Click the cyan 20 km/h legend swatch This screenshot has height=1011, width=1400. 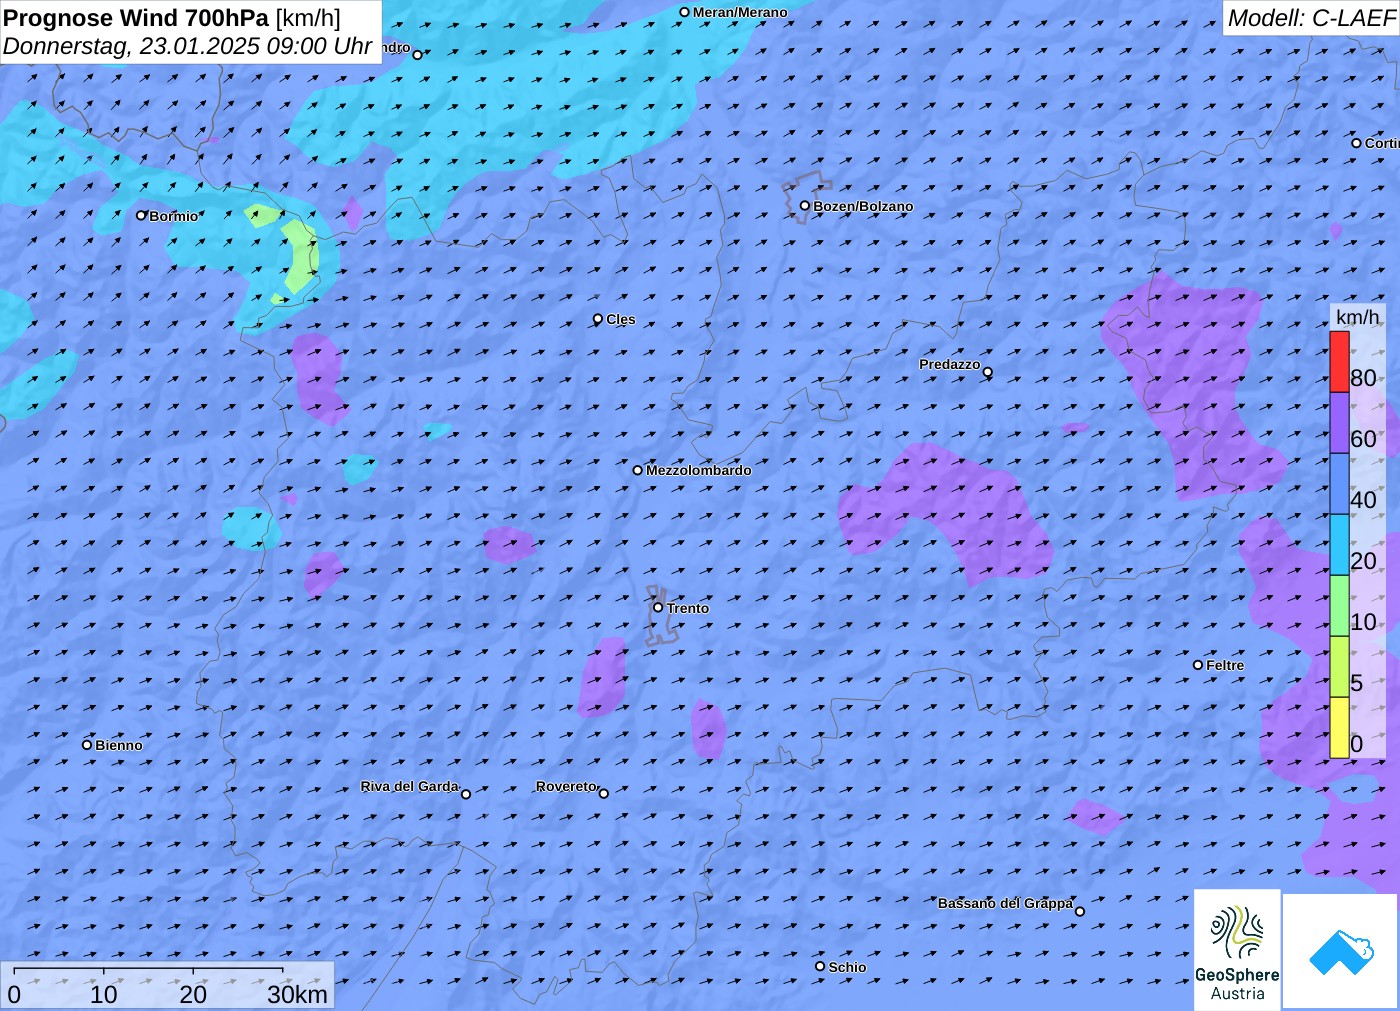[1339, 545]
